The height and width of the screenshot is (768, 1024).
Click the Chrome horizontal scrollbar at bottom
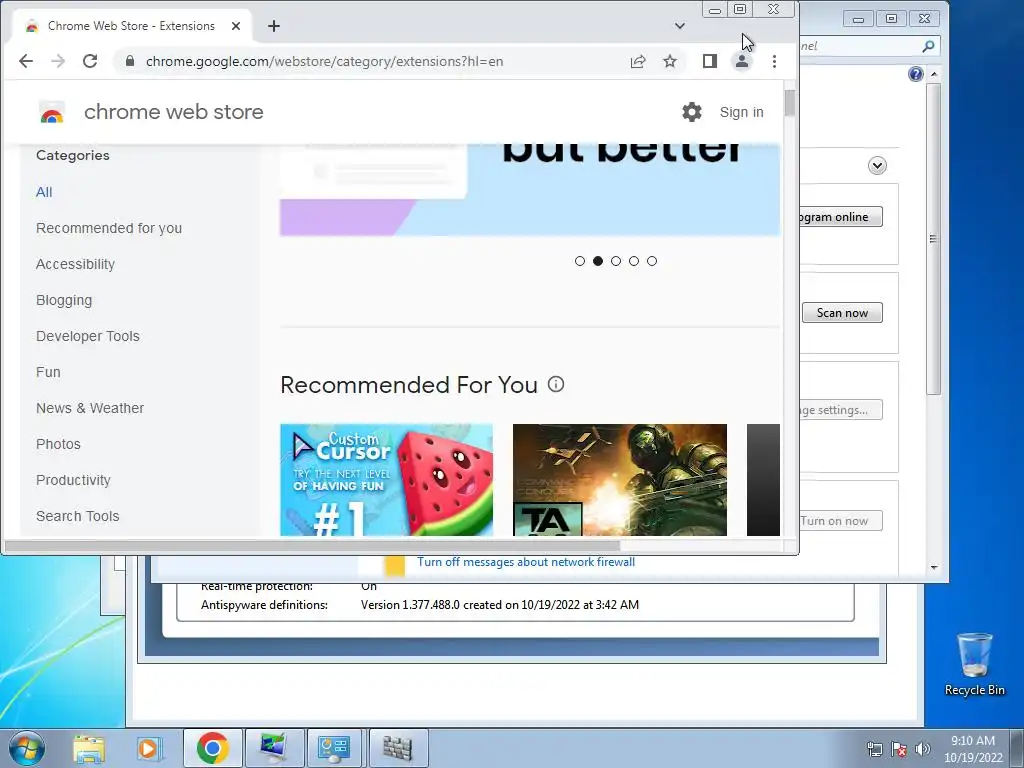[312, 545]
